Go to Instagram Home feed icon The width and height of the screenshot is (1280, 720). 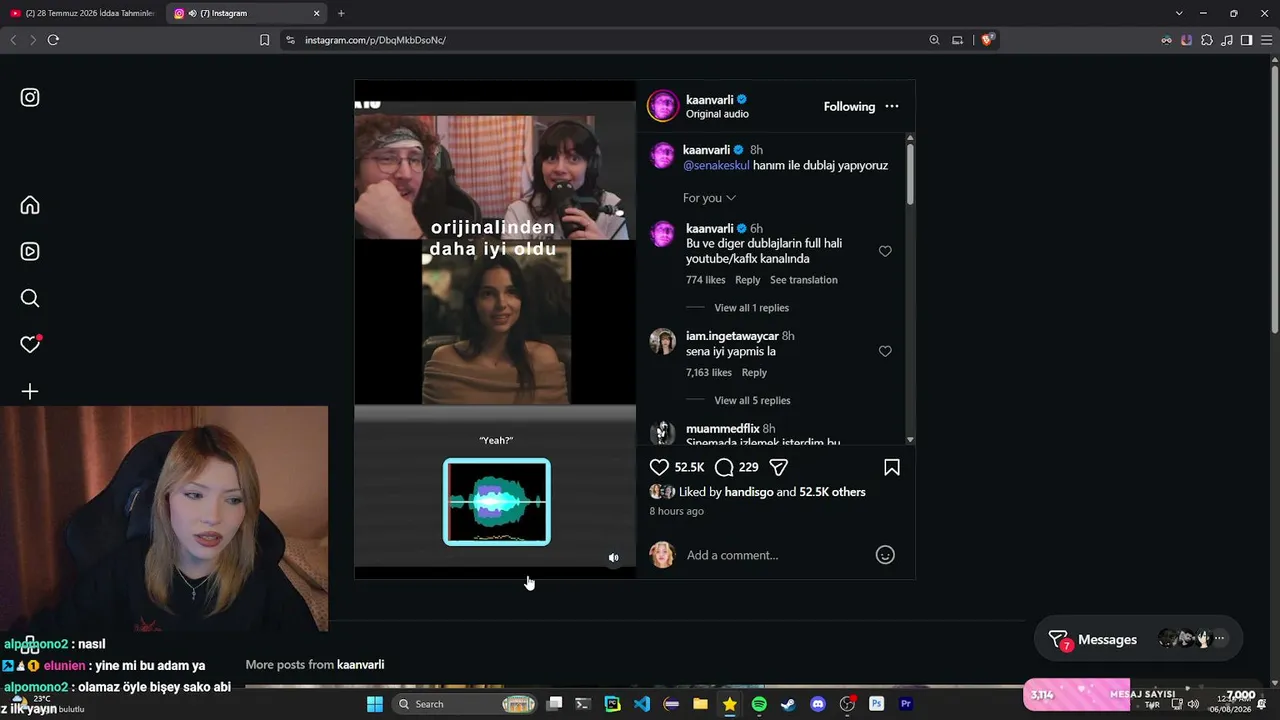pyautogui.click(x=30, y=205)
